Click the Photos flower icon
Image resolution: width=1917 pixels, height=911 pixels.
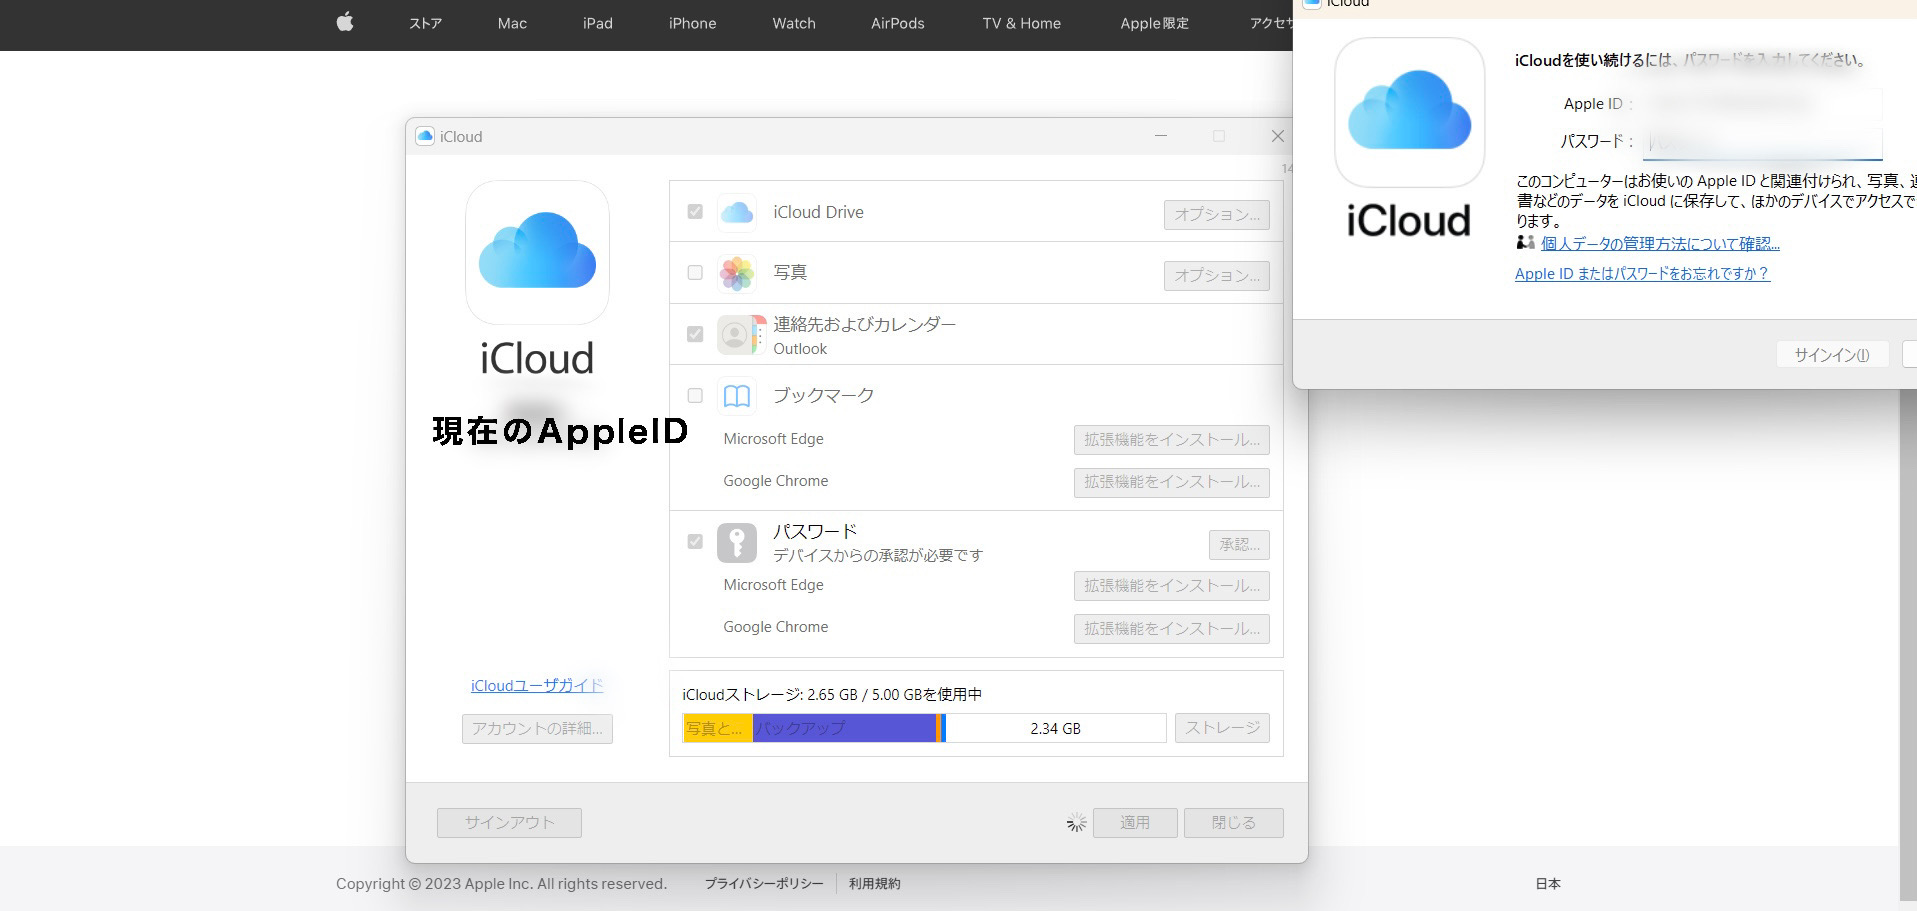click(x=737, y=273)
